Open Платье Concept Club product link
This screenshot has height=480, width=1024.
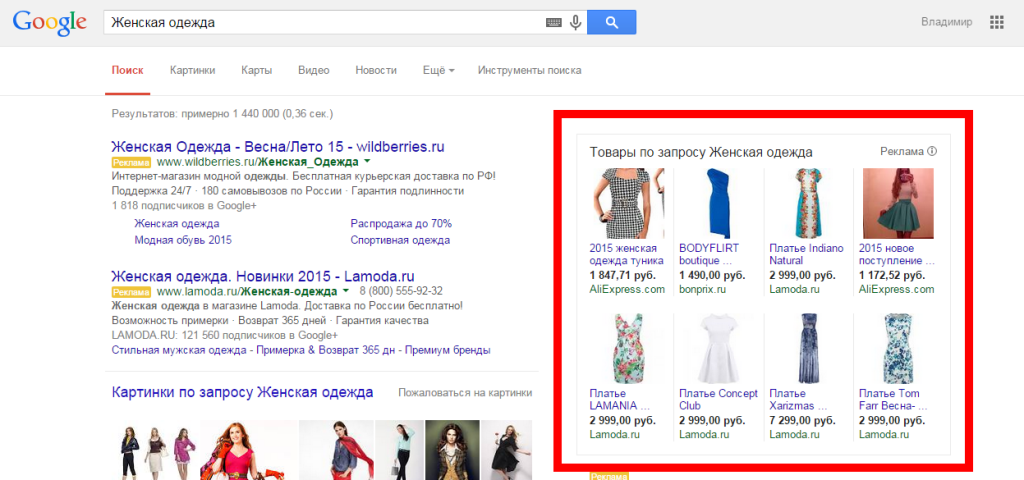tap(718, 399)
